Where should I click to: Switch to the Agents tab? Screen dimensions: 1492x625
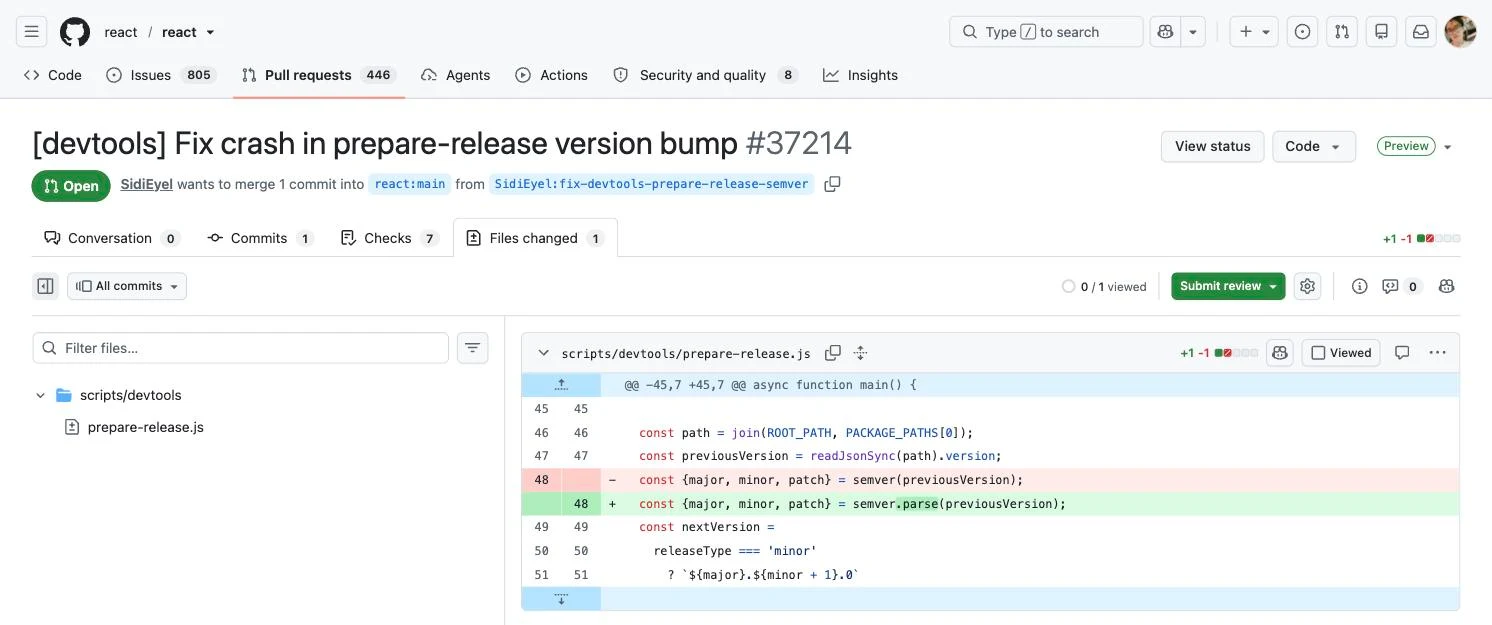pos(456,75)
